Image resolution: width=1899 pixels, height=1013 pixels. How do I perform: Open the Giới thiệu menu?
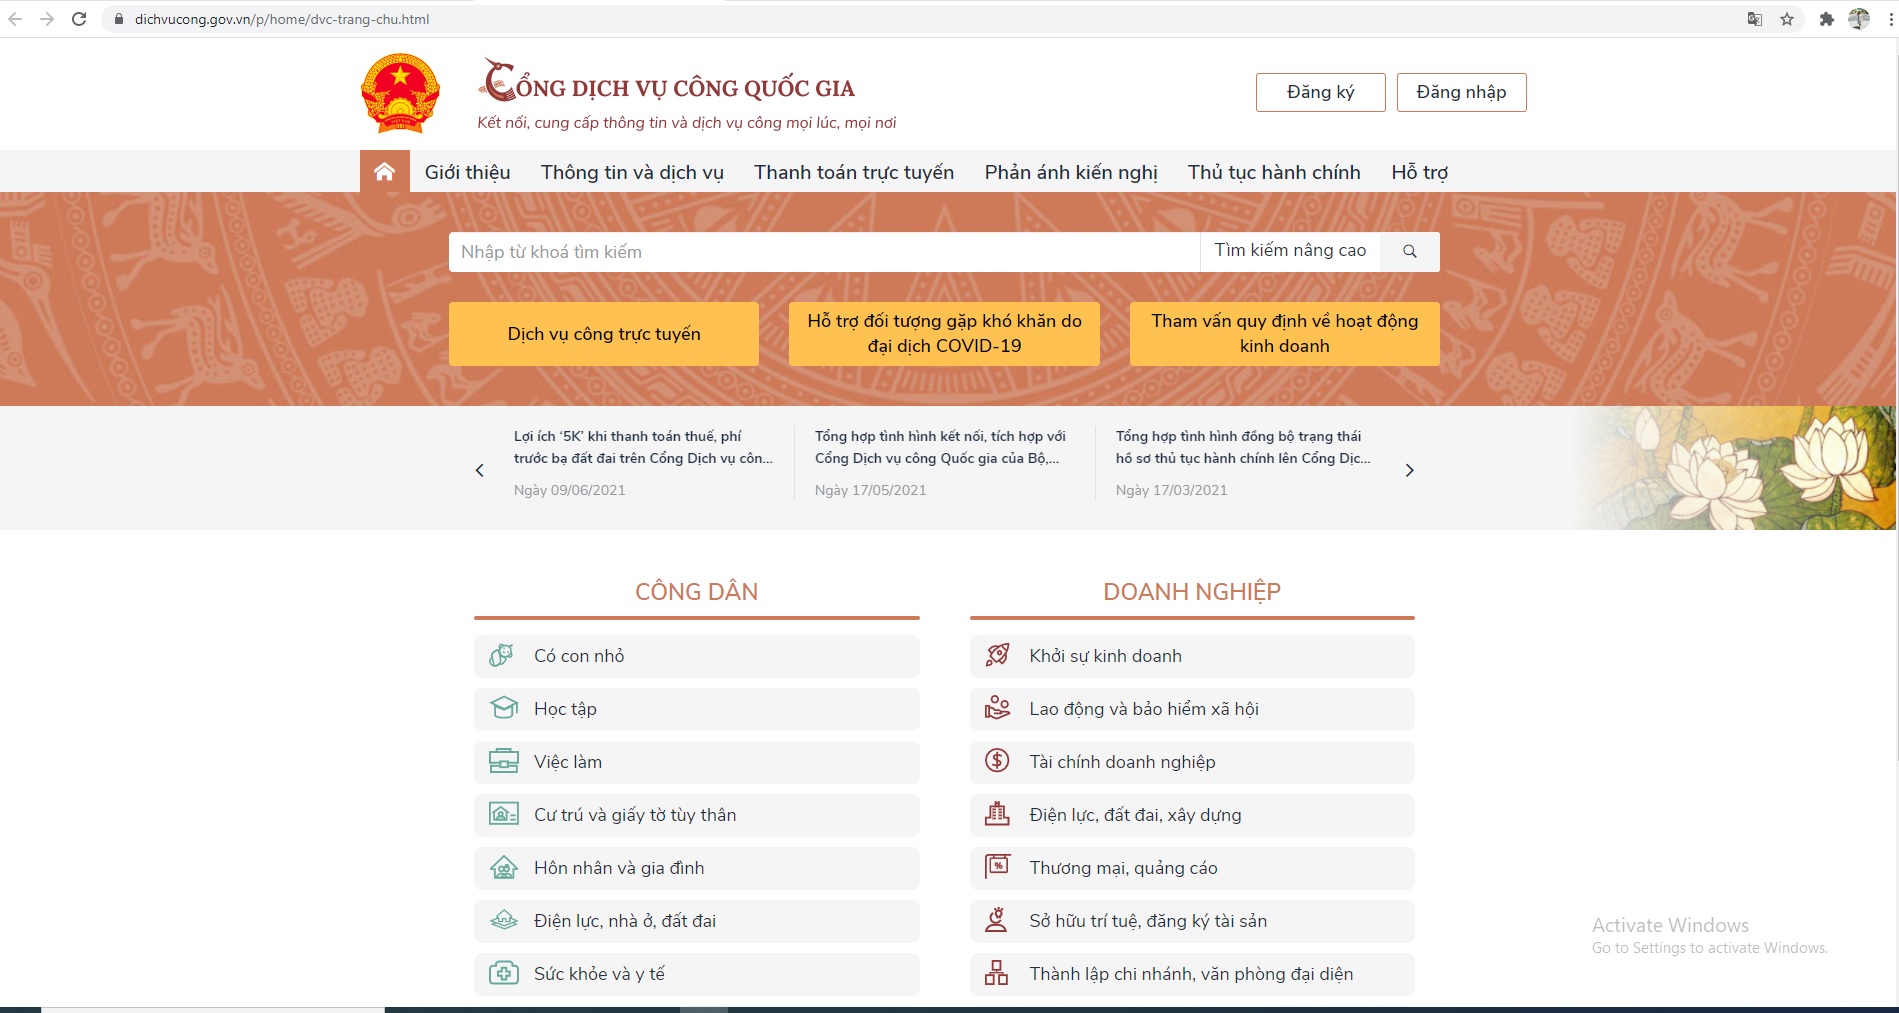point(467,172)
